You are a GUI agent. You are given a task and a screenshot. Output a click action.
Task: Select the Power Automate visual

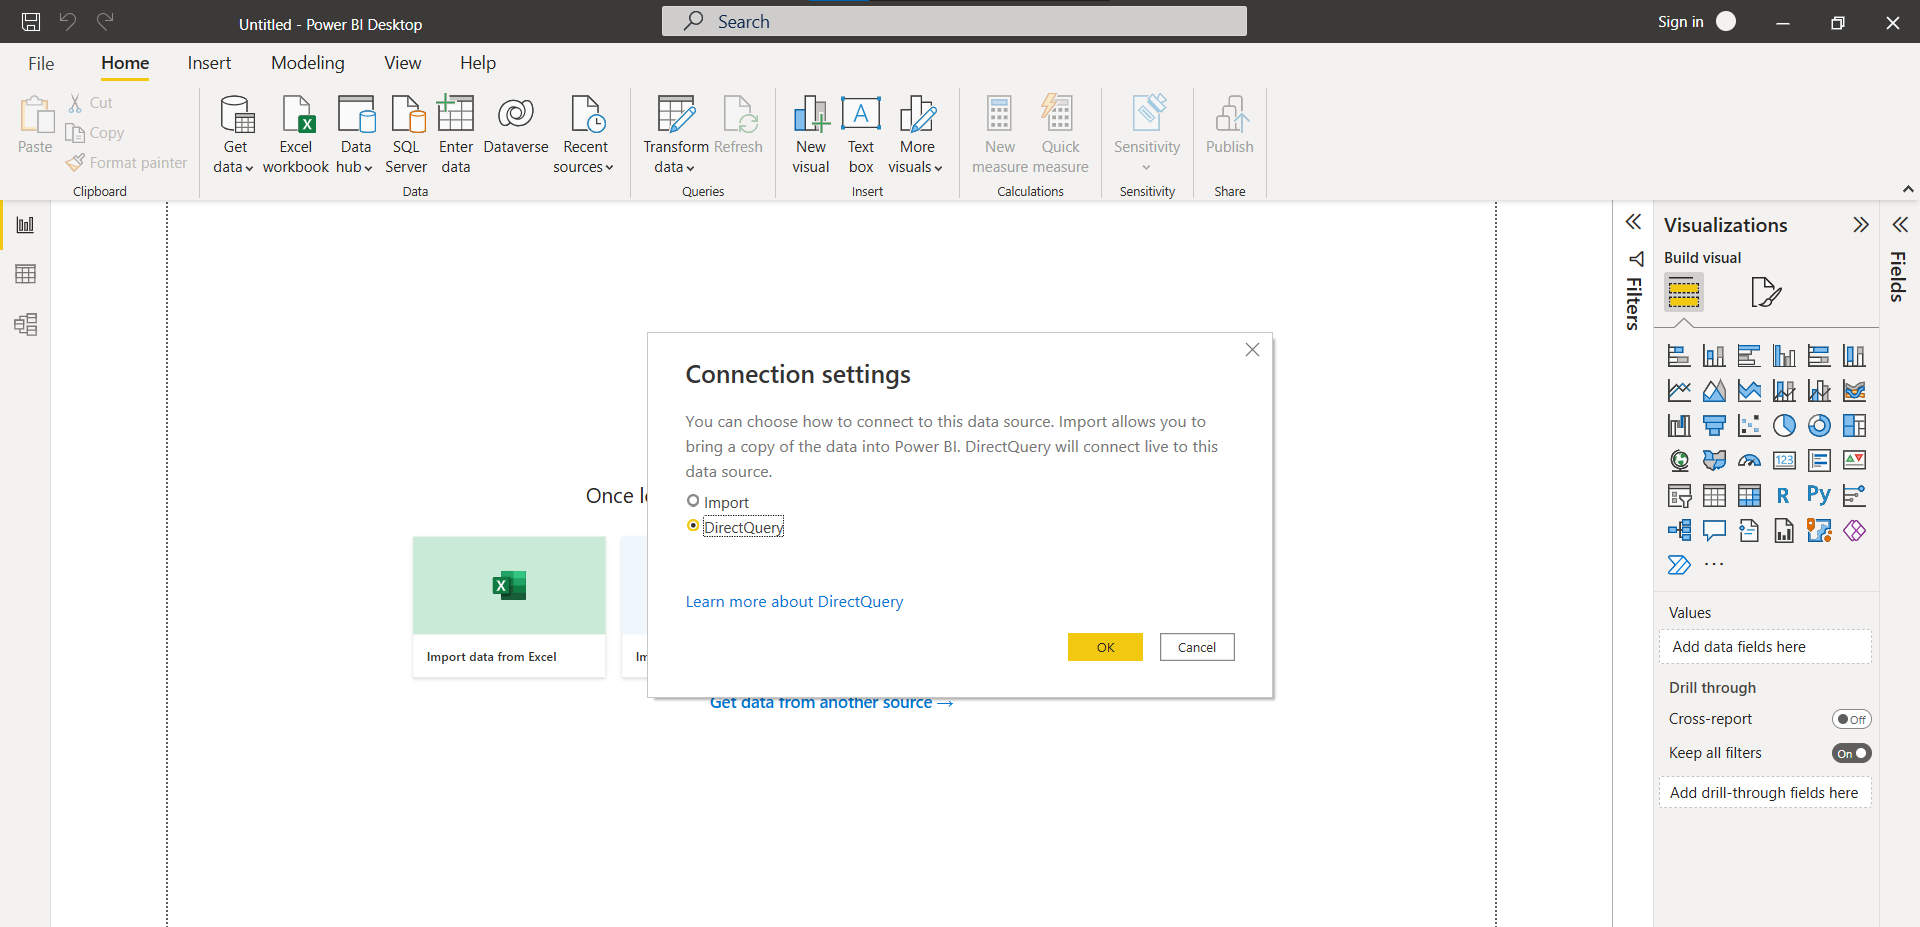point(1679,565)
